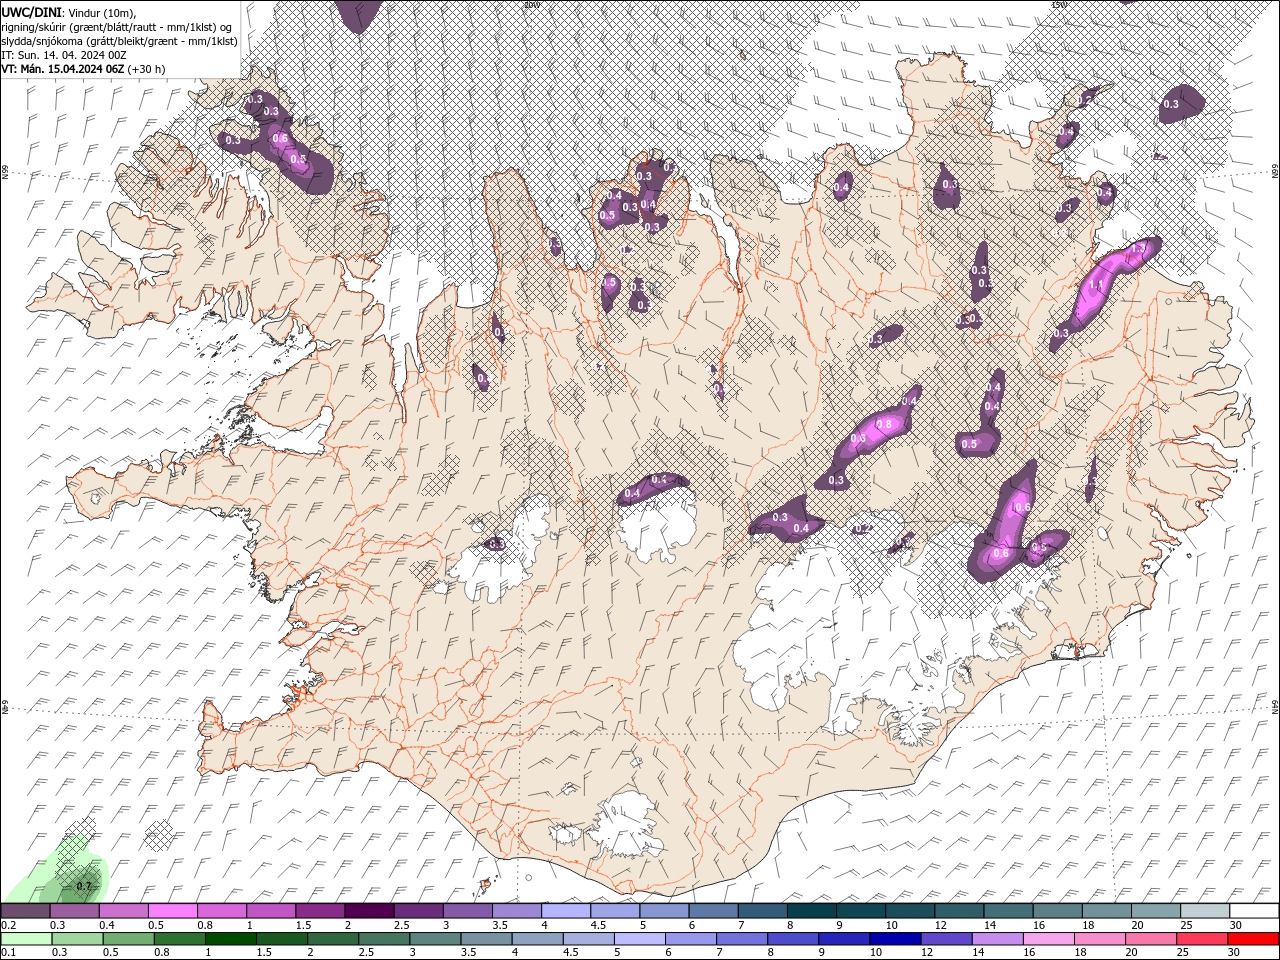Click the lightest green rain swatch from 0.1 to 0.3
This screenshot has width=1280, height=960.
coord(26,939)
